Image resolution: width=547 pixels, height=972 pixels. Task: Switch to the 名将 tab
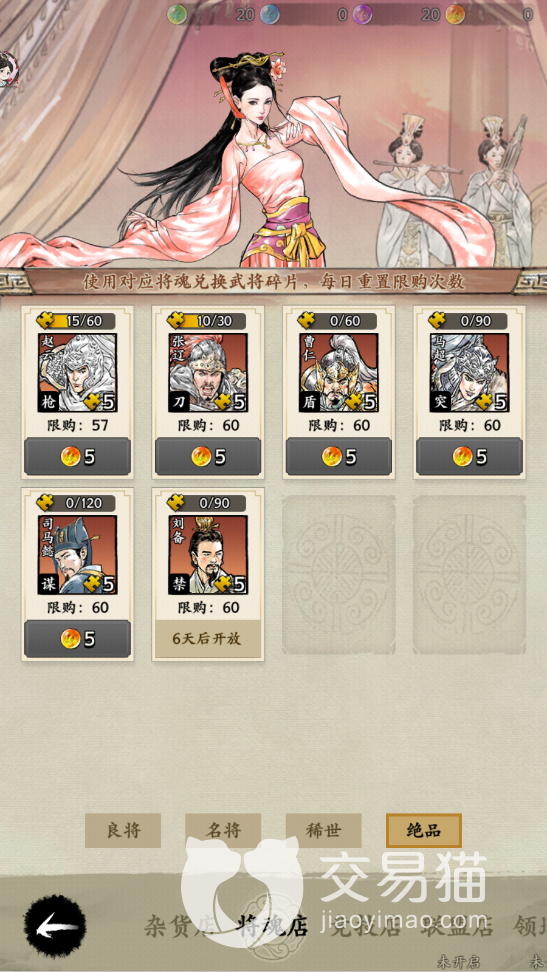pos(223,830)
